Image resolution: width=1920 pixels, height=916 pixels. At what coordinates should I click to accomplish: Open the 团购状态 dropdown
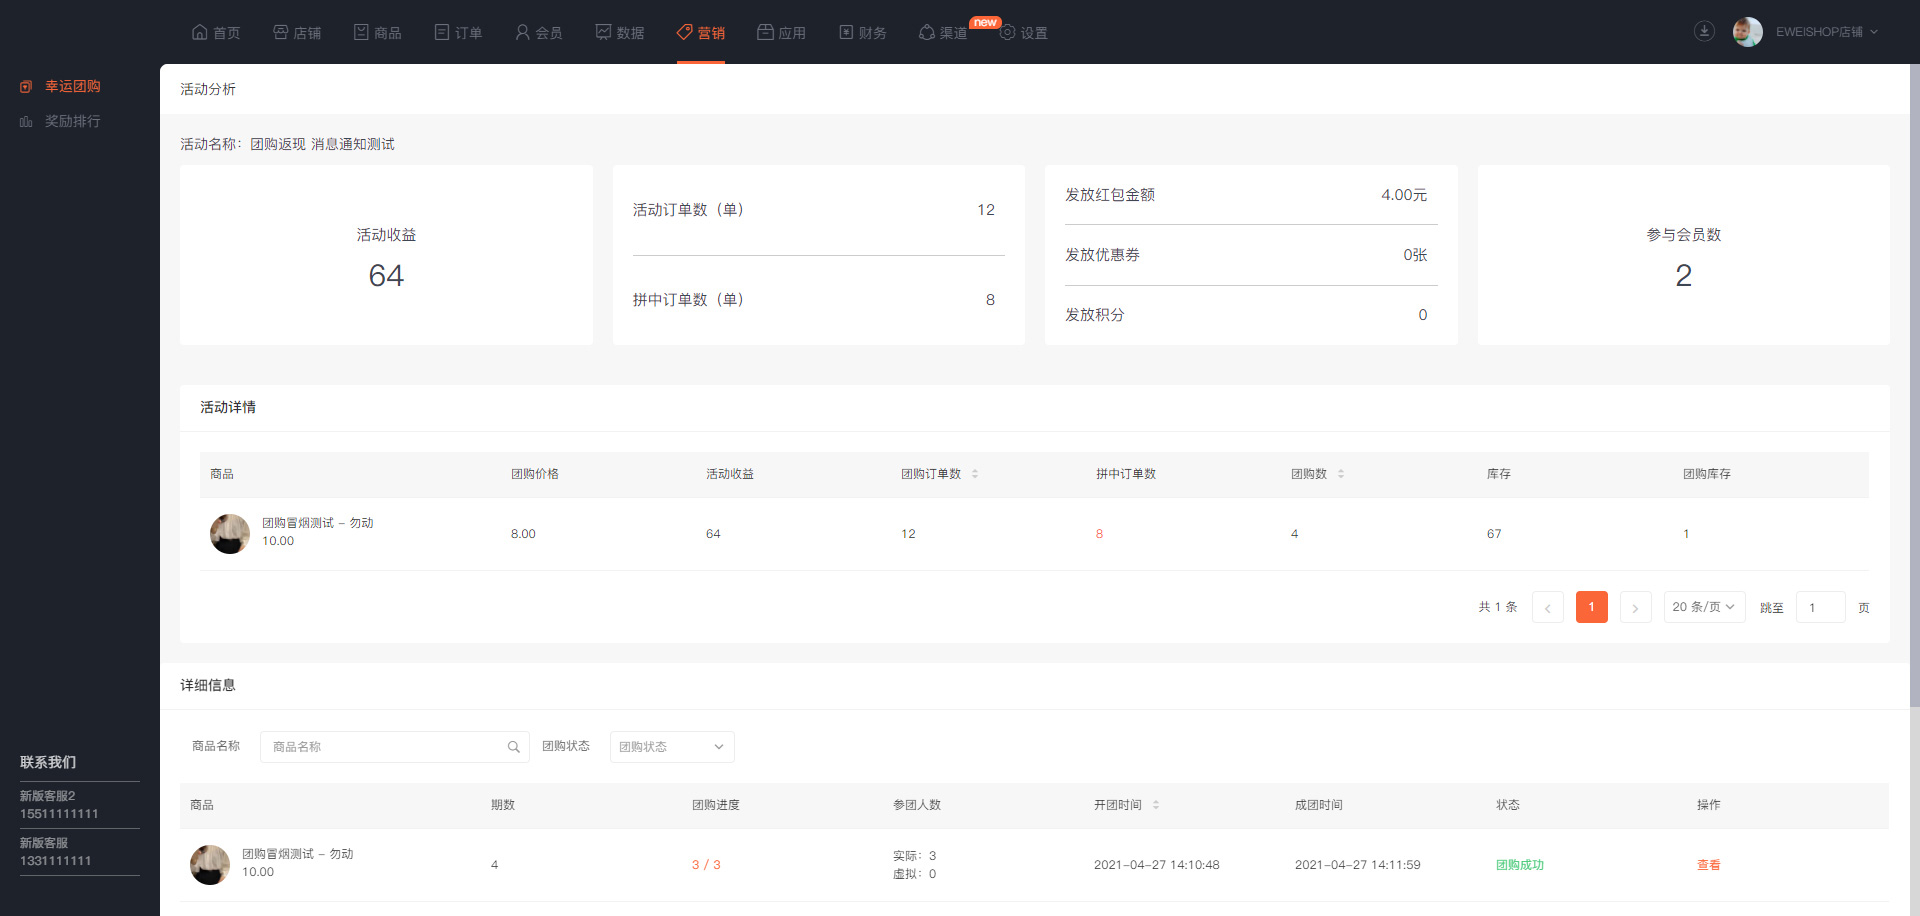(672, 747)
